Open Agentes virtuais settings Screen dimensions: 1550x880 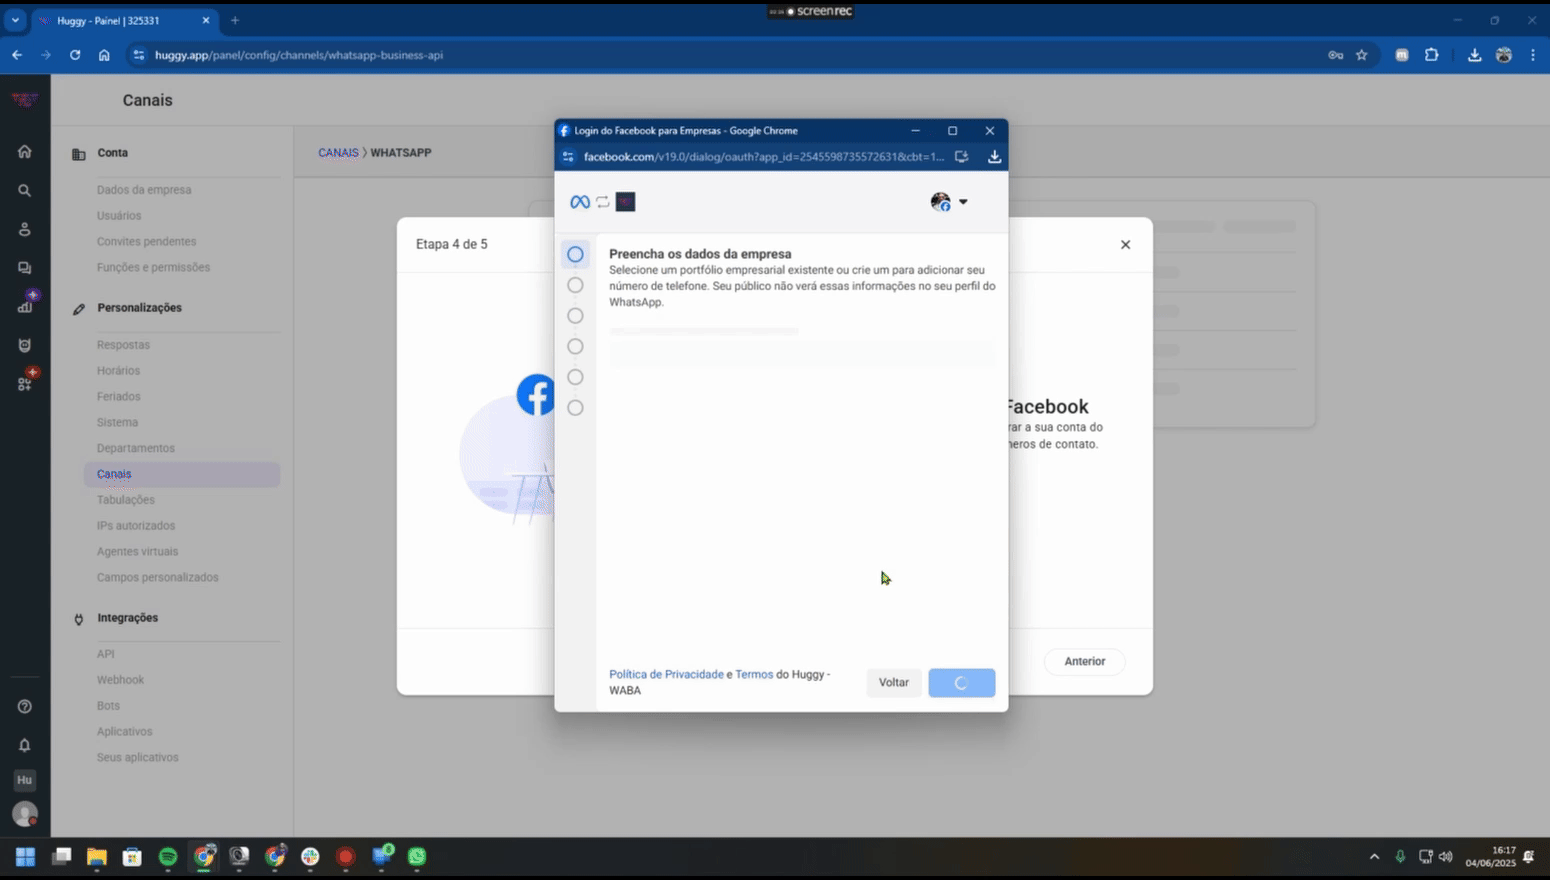[137, 552]
